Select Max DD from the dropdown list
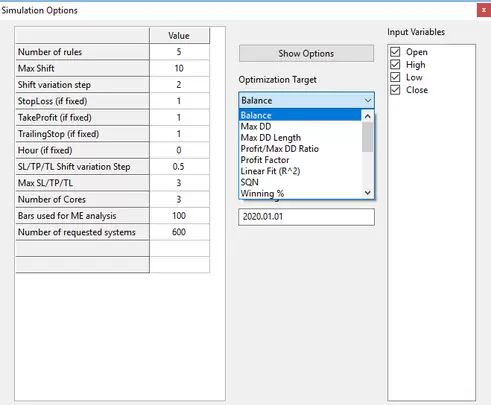Image resolution: width=491 pixels, height=405 pixels. (x=256, y=127)
